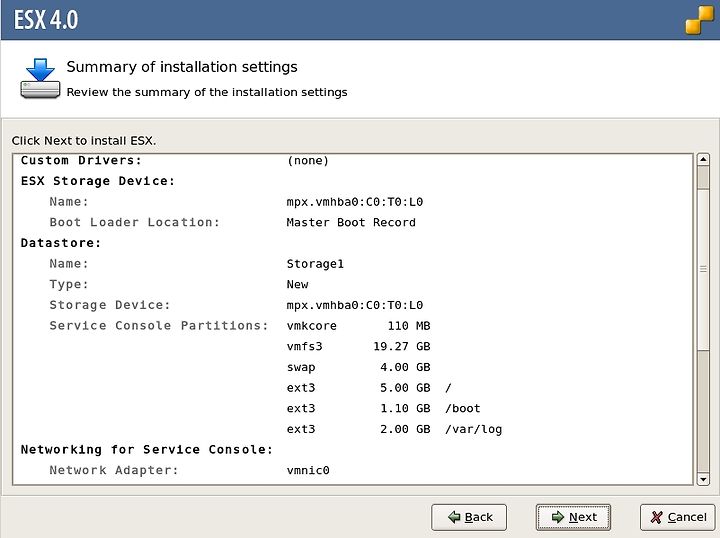
Task: Click the 'Network Adapter:' label
Action: (113, 470)
